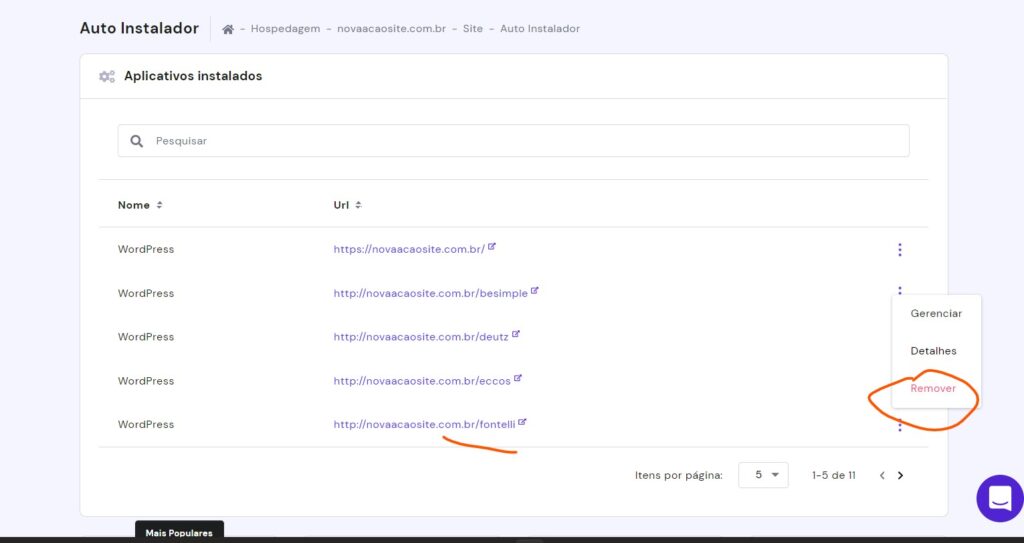The image size is (1024, 543).
Task: Go to previous page of results
Action: point(882,476)
